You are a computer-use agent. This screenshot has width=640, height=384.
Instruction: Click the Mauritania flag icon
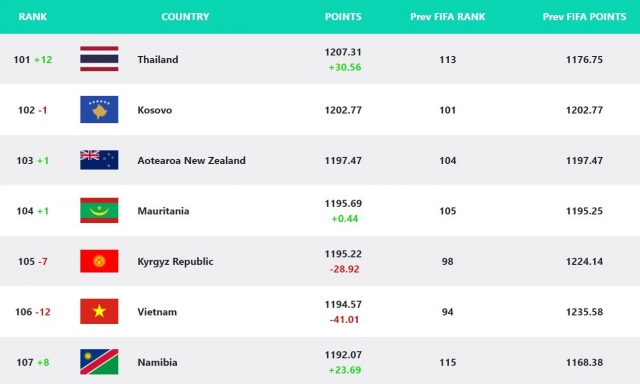click(99, 211)
